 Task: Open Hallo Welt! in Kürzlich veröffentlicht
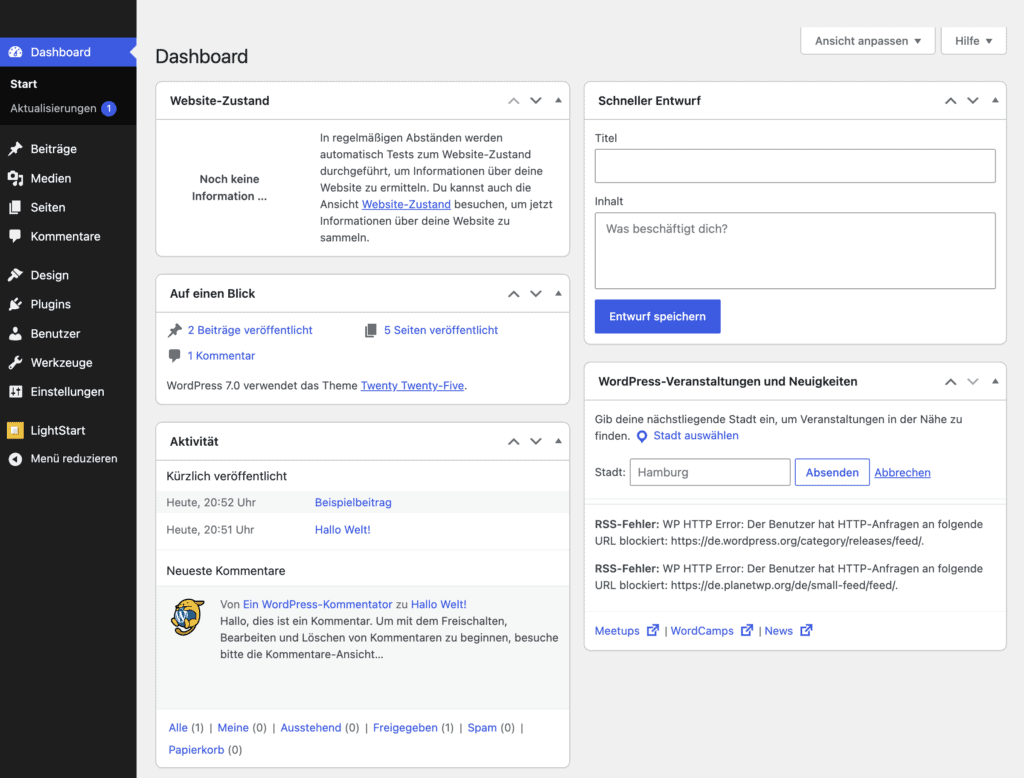tap(343, 530)
